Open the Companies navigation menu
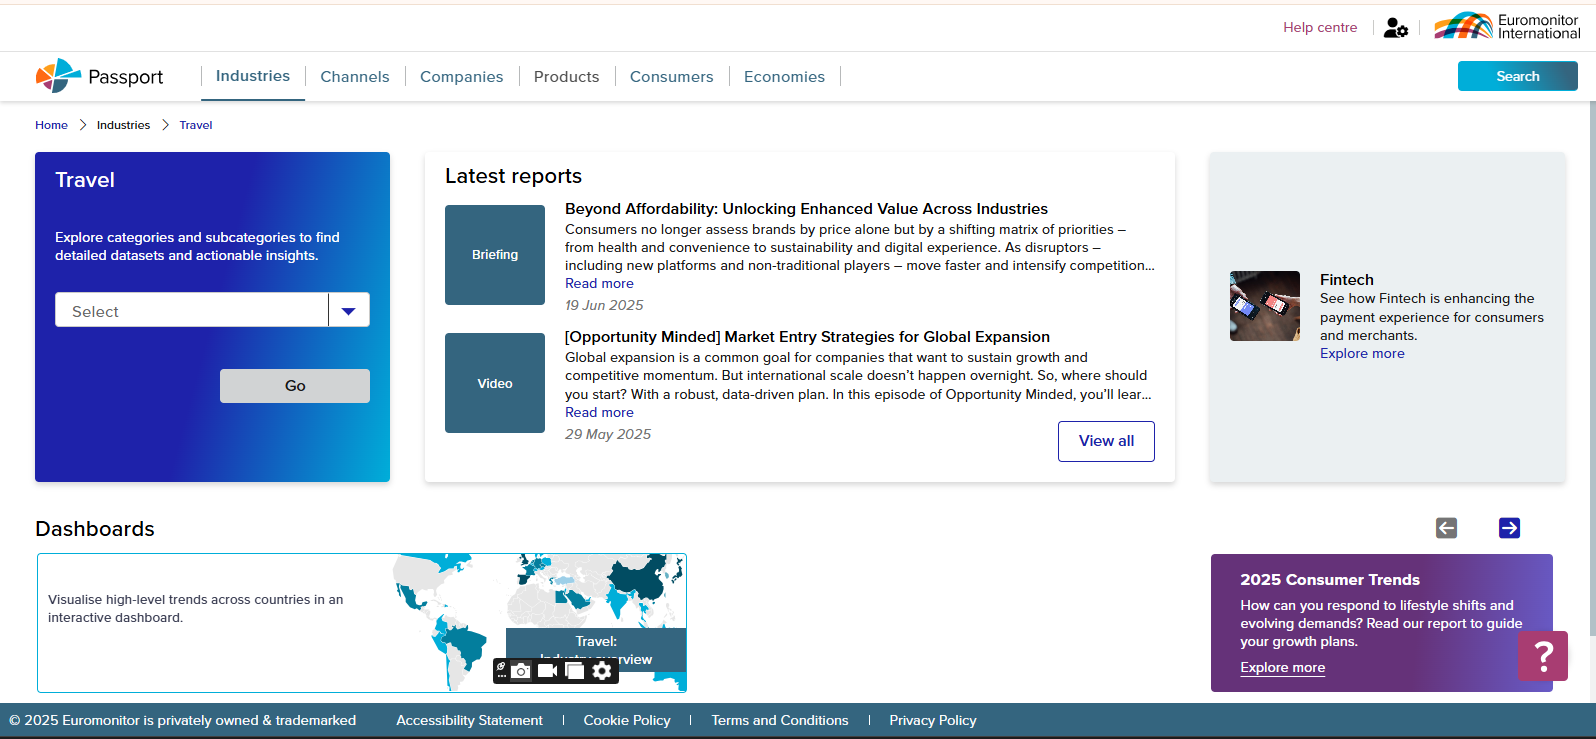The width and height of the screenshot is (1596, 739). pyautogui.click(x=461, y=77)
